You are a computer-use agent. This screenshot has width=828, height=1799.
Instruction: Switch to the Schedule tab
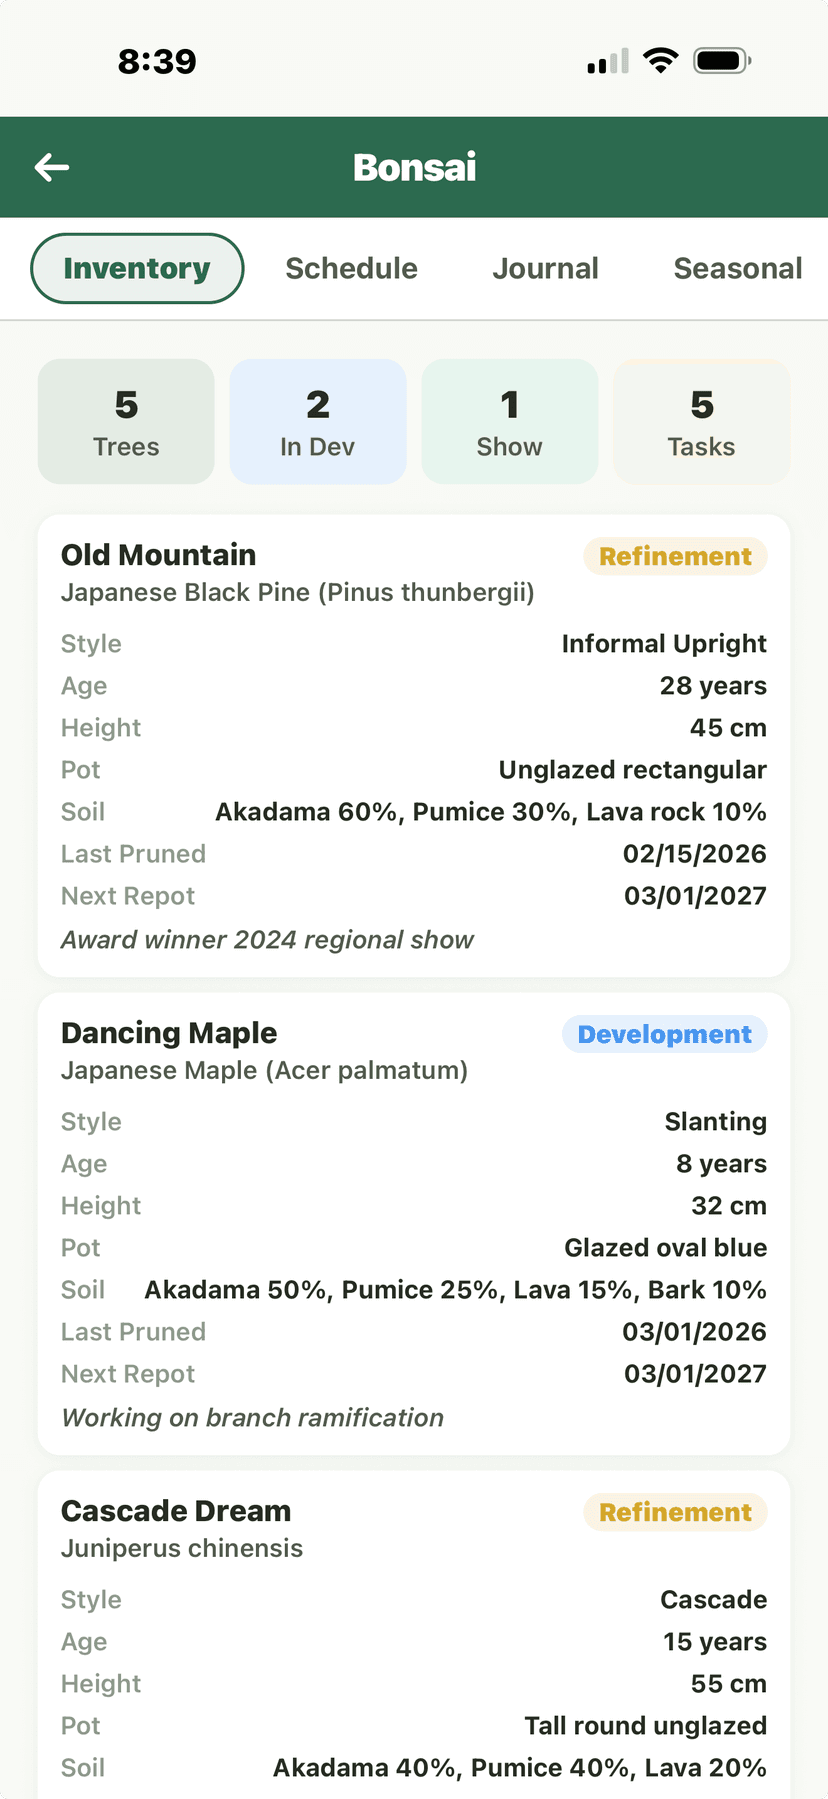pyautogui.click(x=351, y=268)
